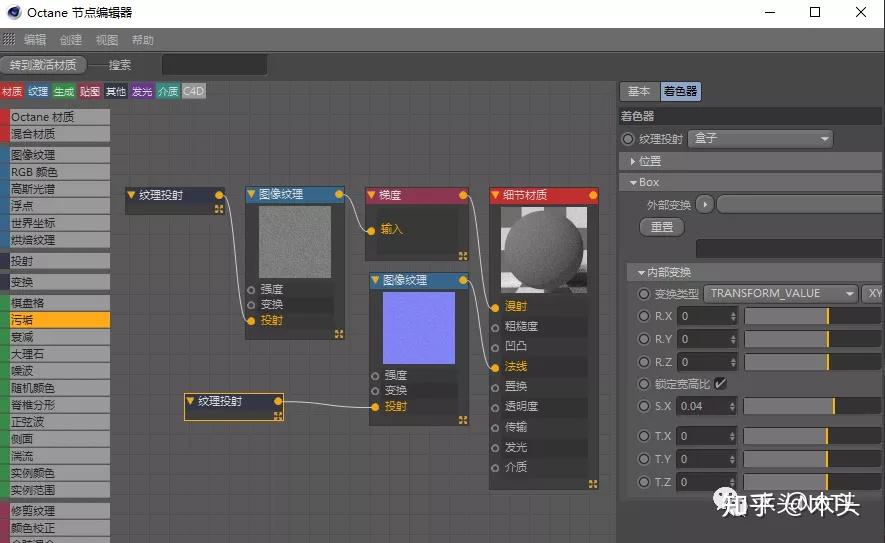Toggle S.X keyframe circle

pos(644,406)
